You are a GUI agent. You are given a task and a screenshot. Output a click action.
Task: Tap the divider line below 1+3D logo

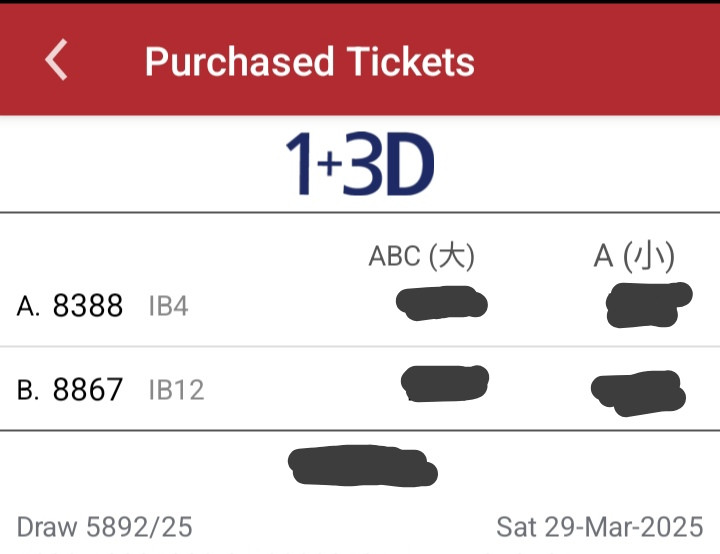pos(360,213)
